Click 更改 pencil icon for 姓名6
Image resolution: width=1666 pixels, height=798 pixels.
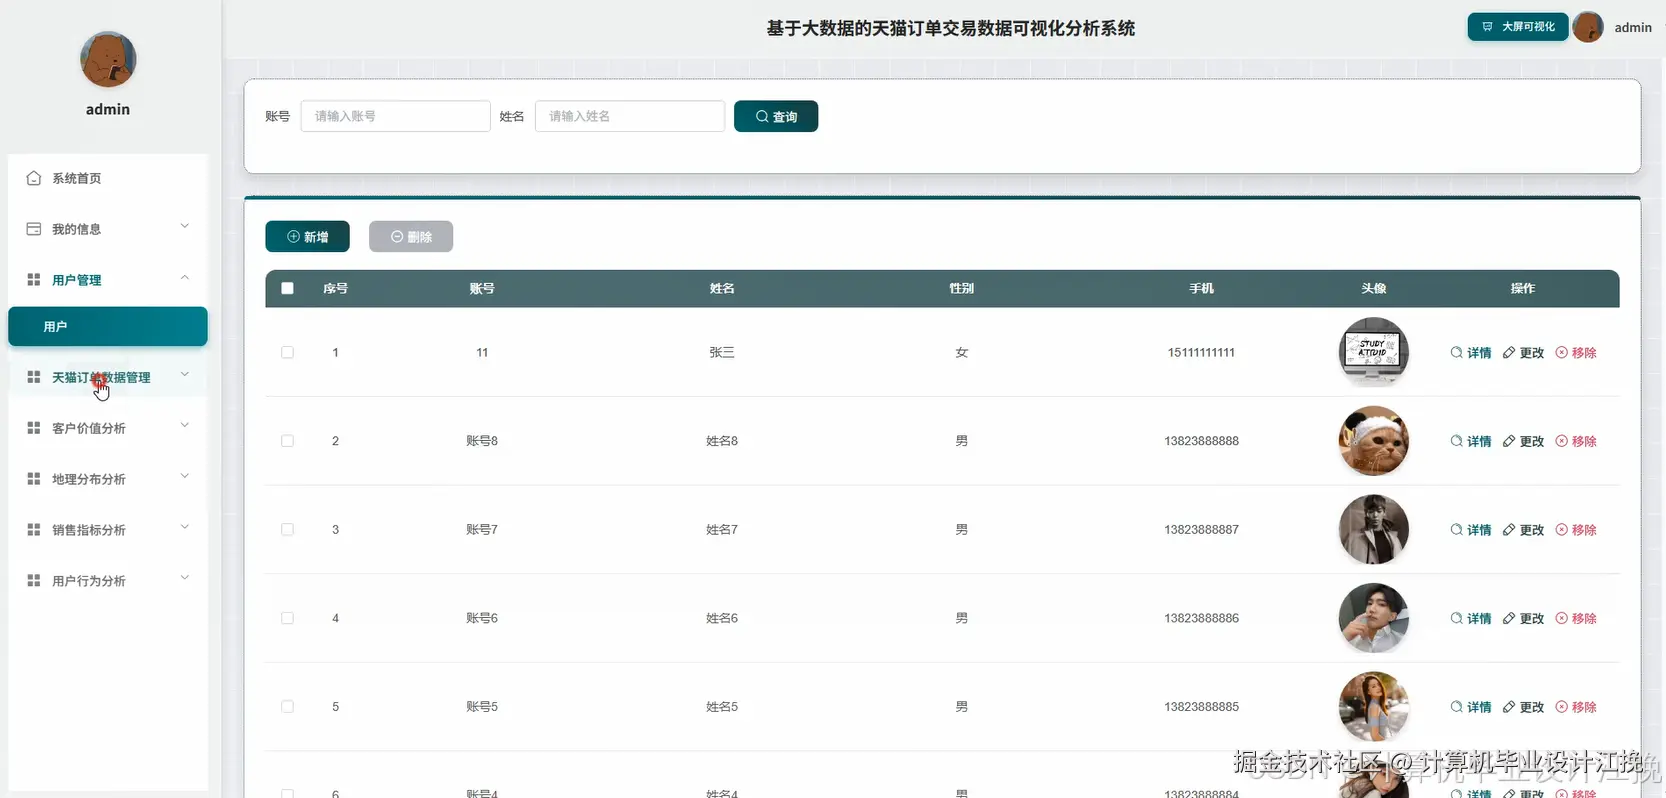1509,618
